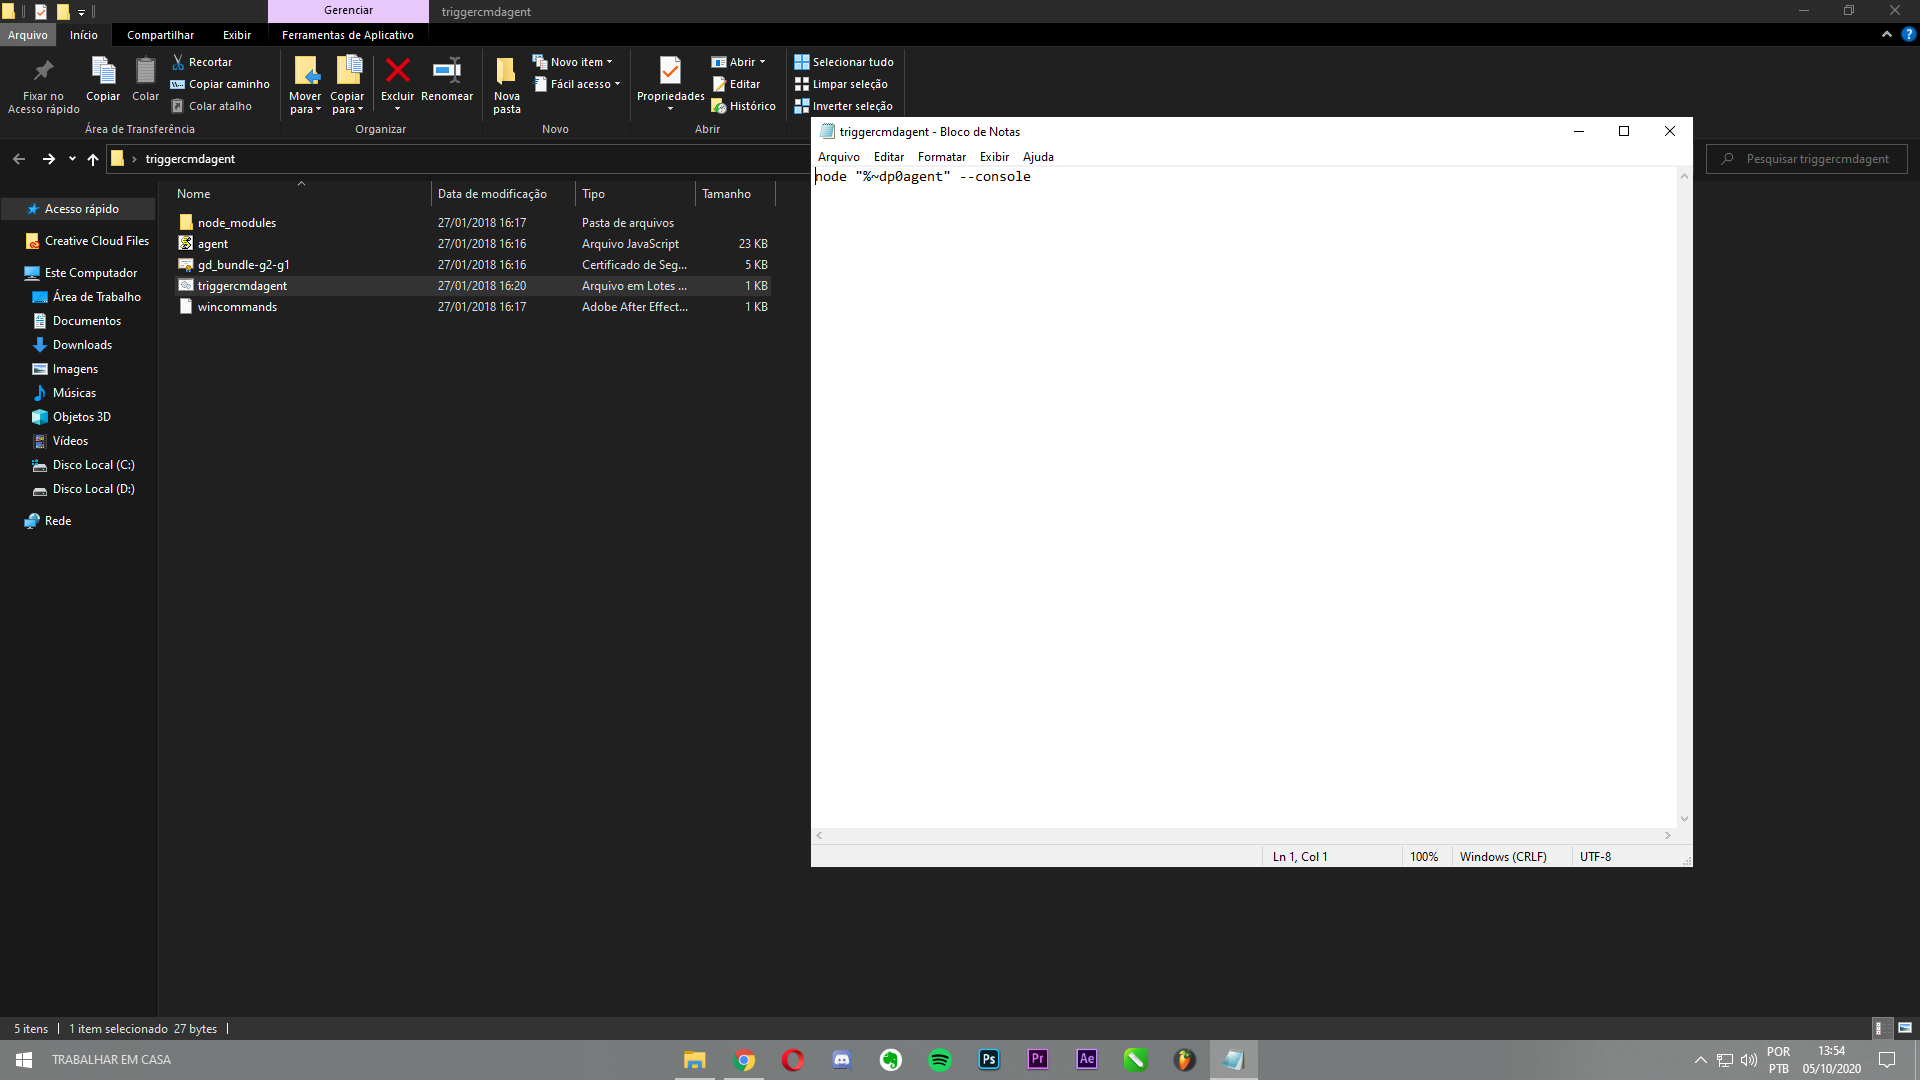Click Limpar seleção

[x=841, y=84]
